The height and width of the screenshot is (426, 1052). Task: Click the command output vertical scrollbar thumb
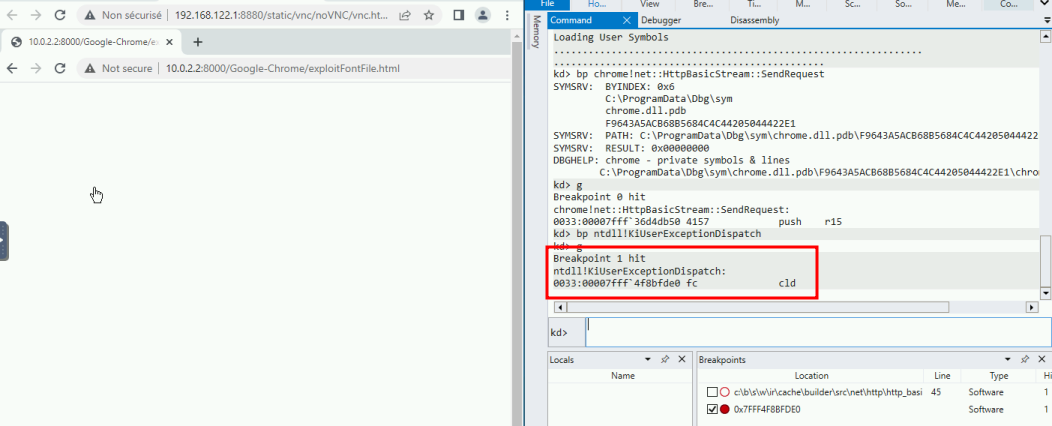click(1045, 262)
